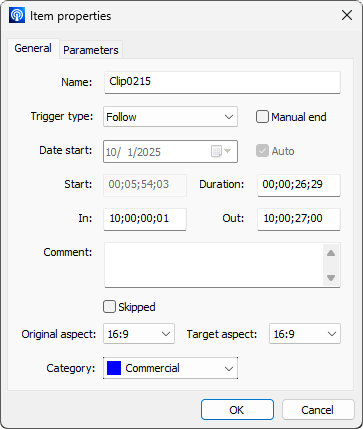Edit the Duration field 00;00;26;29
363x429 pixels.
(299, 185)
